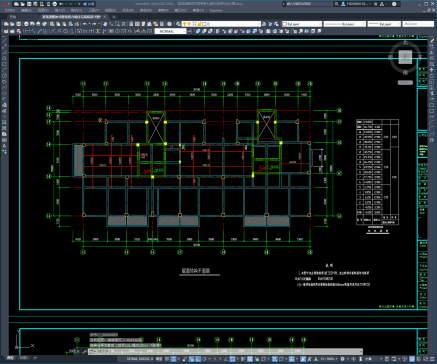Toggle snap mode in the status bar
This screenshot has height=364, width=437.
point(173,359)
